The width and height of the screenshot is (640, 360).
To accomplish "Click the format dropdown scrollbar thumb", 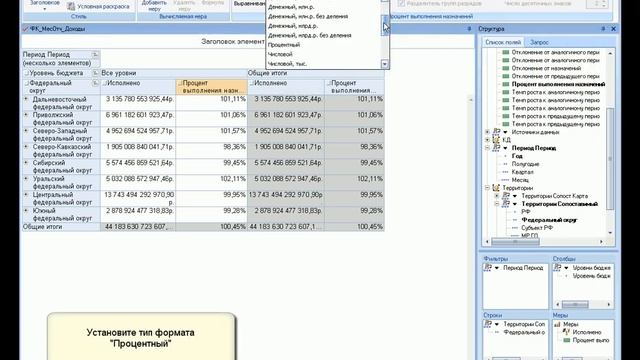I will pyautogui.click(x=384, y=25).
